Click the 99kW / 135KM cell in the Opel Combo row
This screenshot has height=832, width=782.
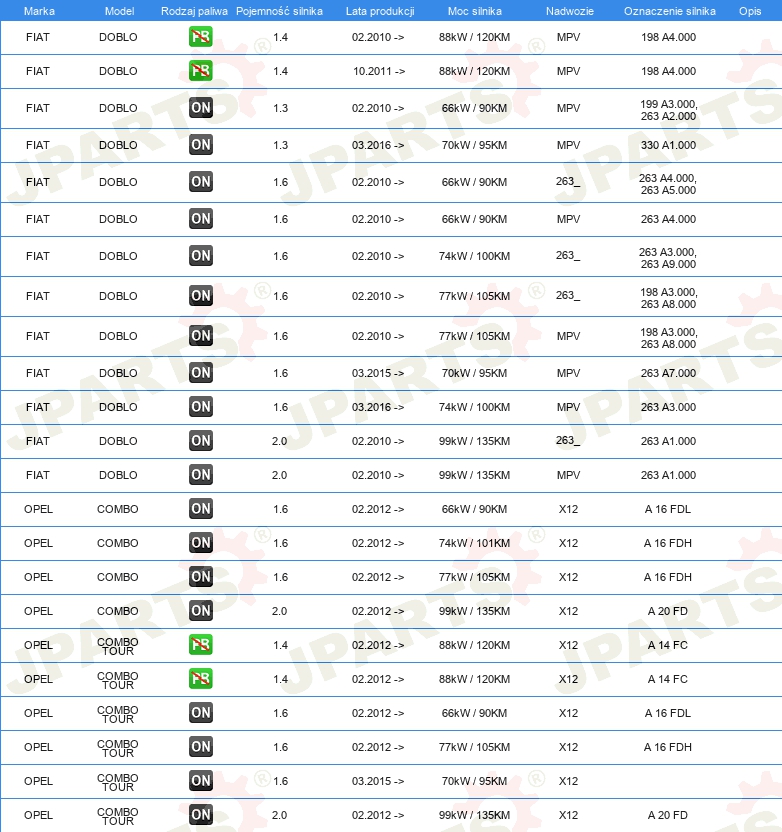[x=474, y=611]
